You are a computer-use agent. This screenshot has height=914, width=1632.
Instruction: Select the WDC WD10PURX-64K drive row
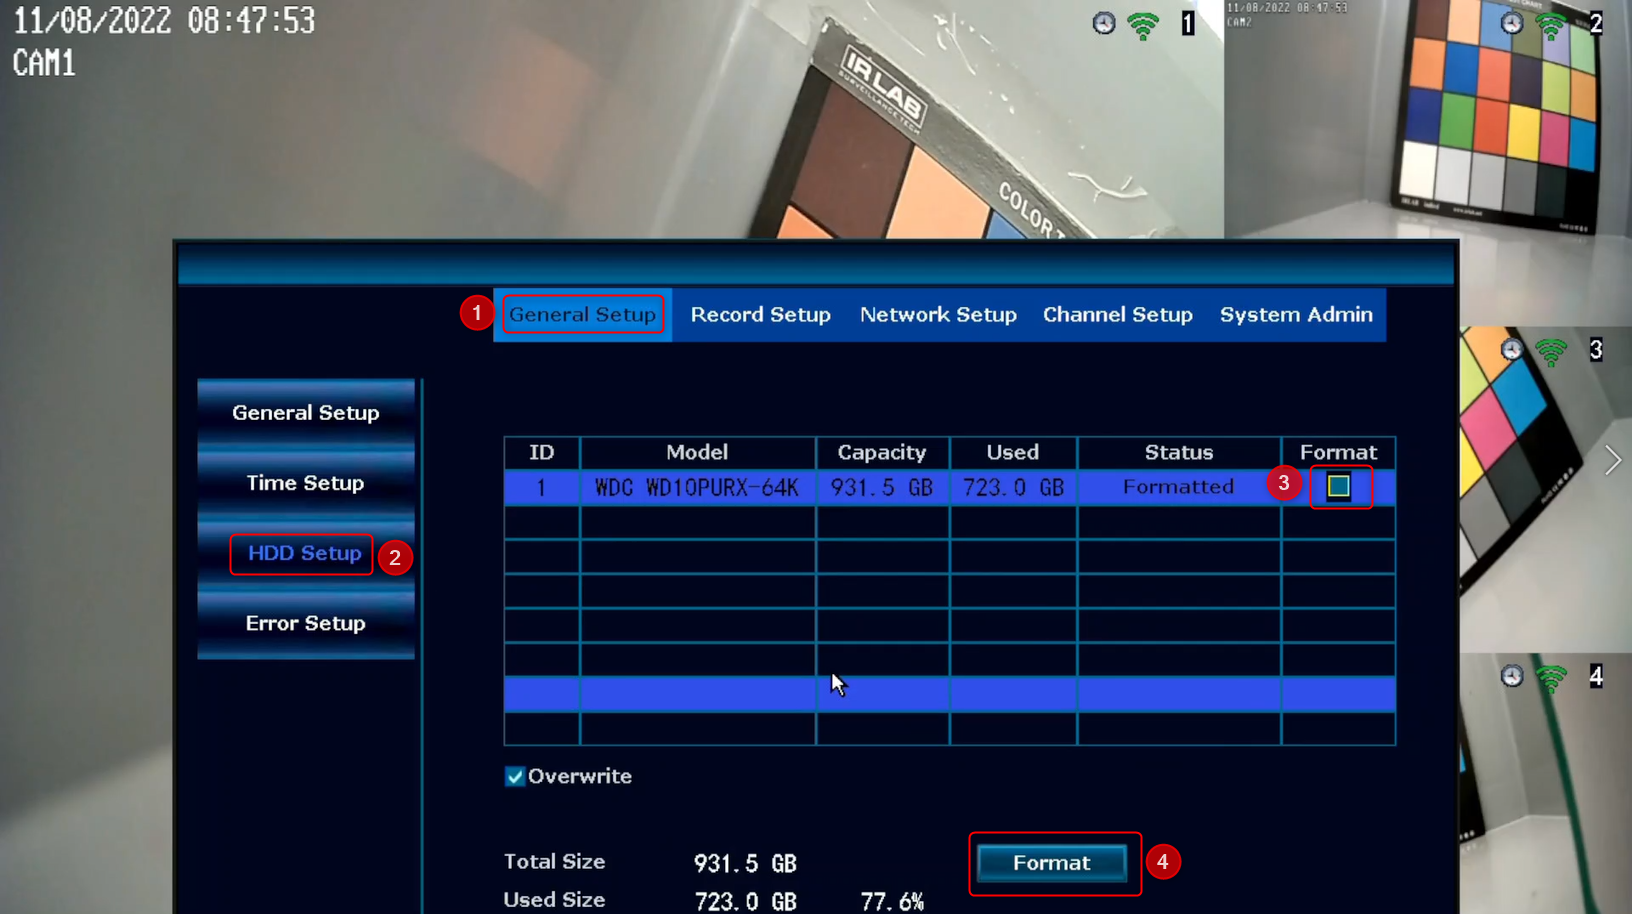pyautogui.click(x=949, y=488)
